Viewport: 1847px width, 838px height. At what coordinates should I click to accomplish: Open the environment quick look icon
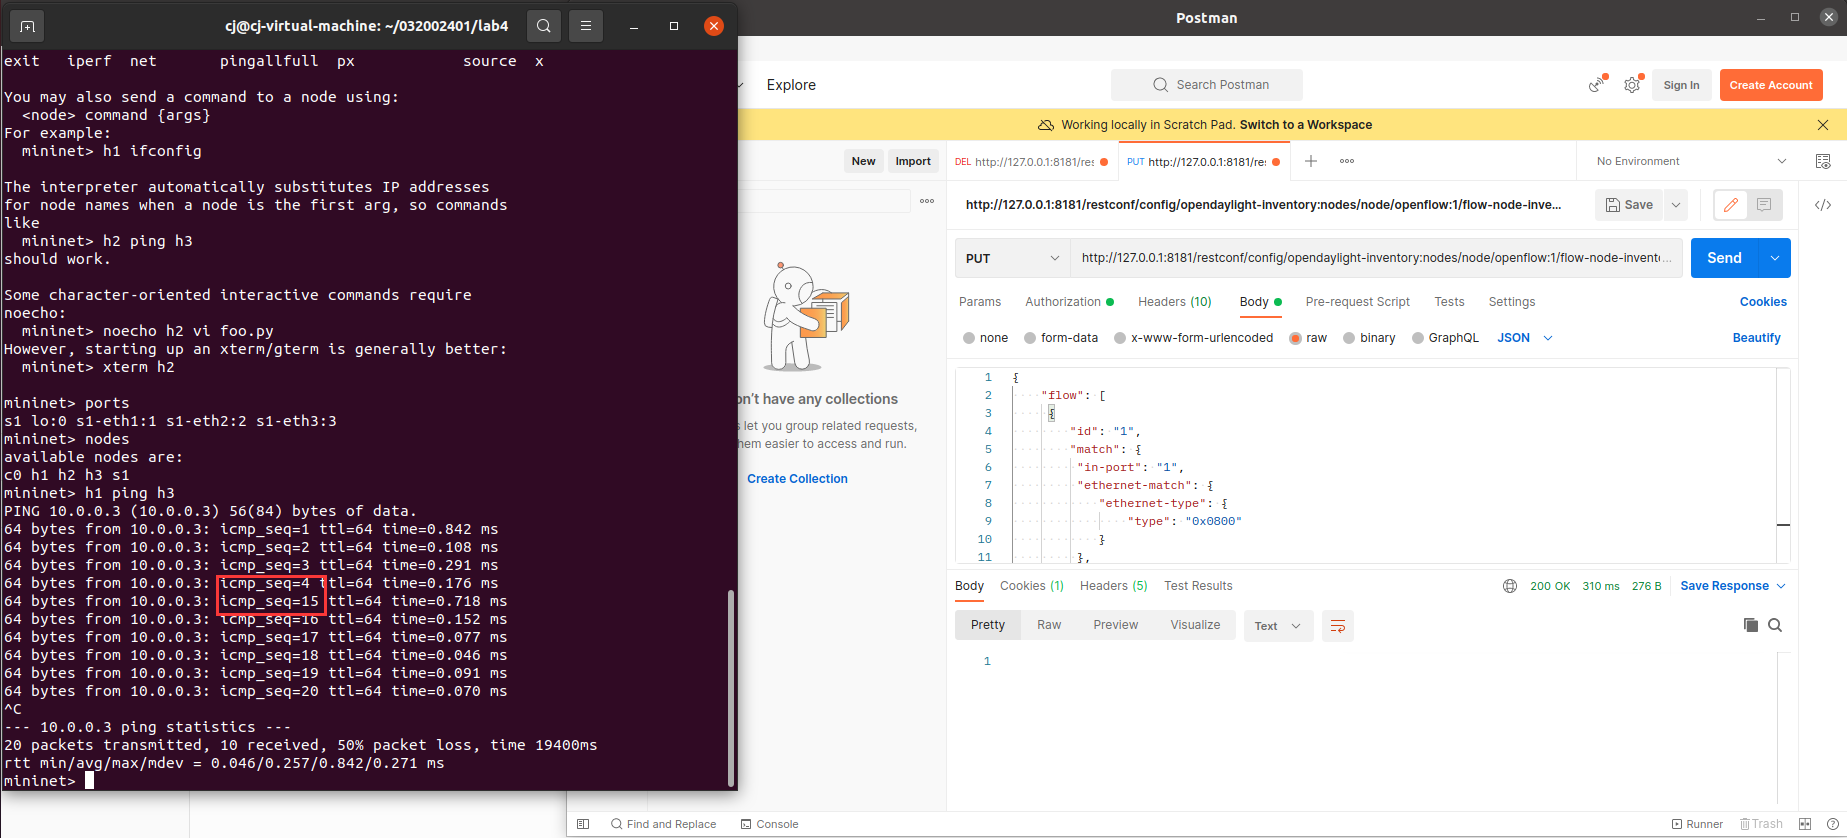[x=1823, y=161]
